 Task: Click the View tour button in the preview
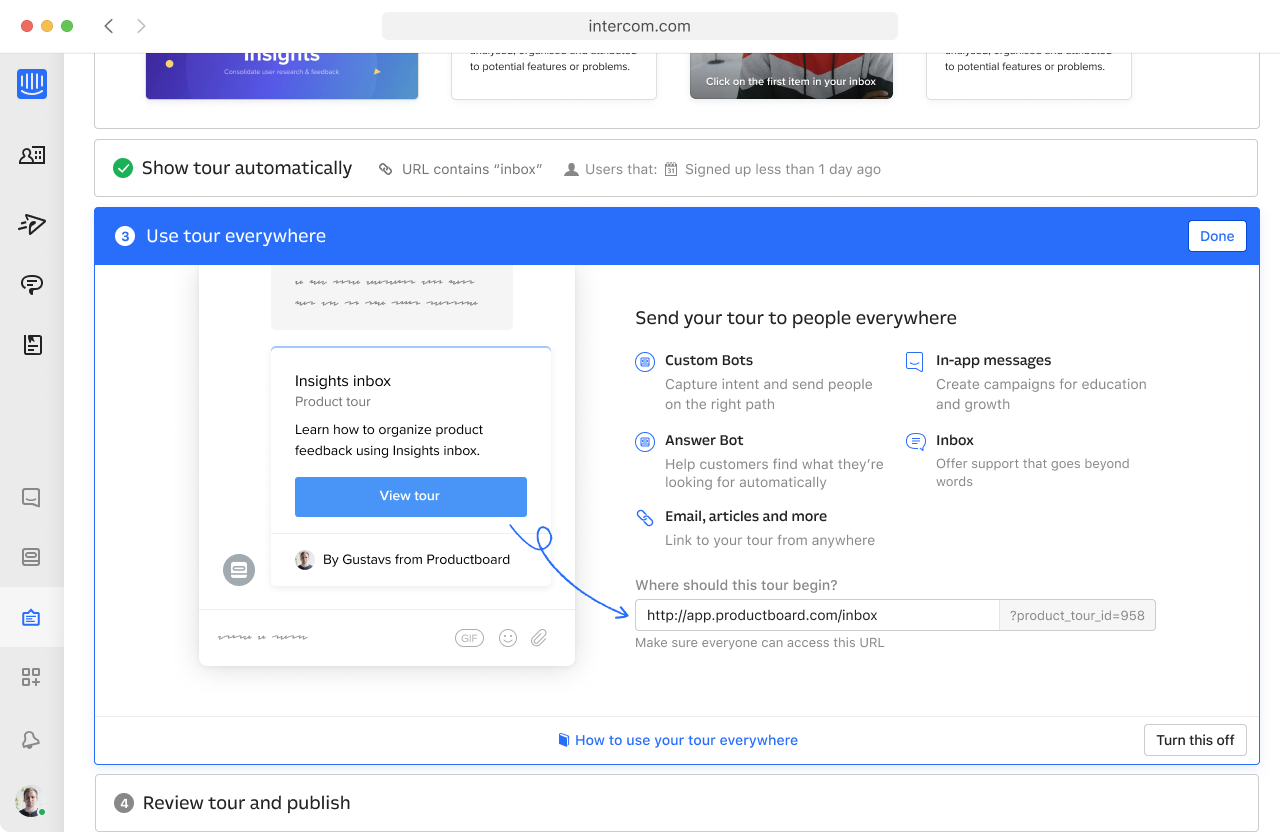pyautogui.click(x=410, y=496)
